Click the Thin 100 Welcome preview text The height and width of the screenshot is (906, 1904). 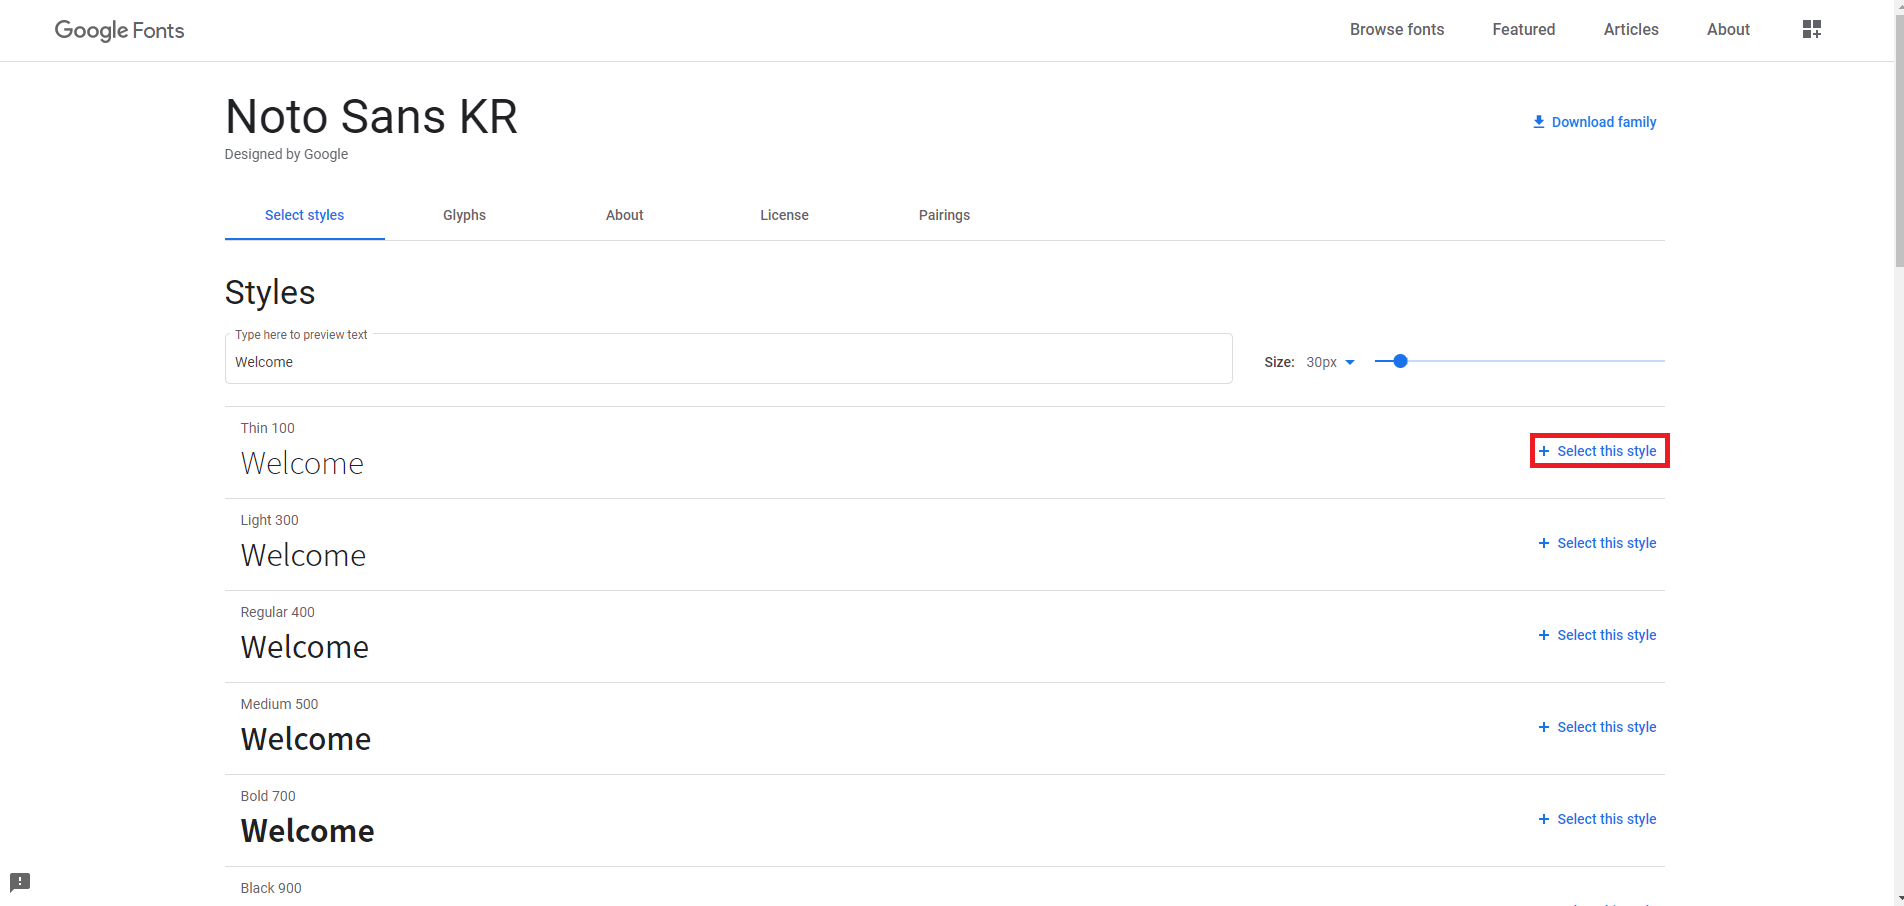coord(302,463)
